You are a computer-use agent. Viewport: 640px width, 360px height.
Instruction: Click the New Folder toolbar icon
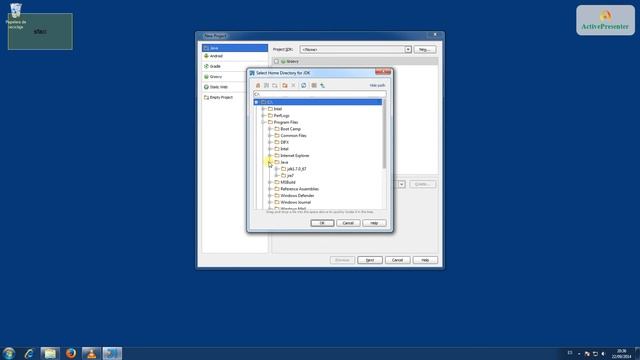284,85
